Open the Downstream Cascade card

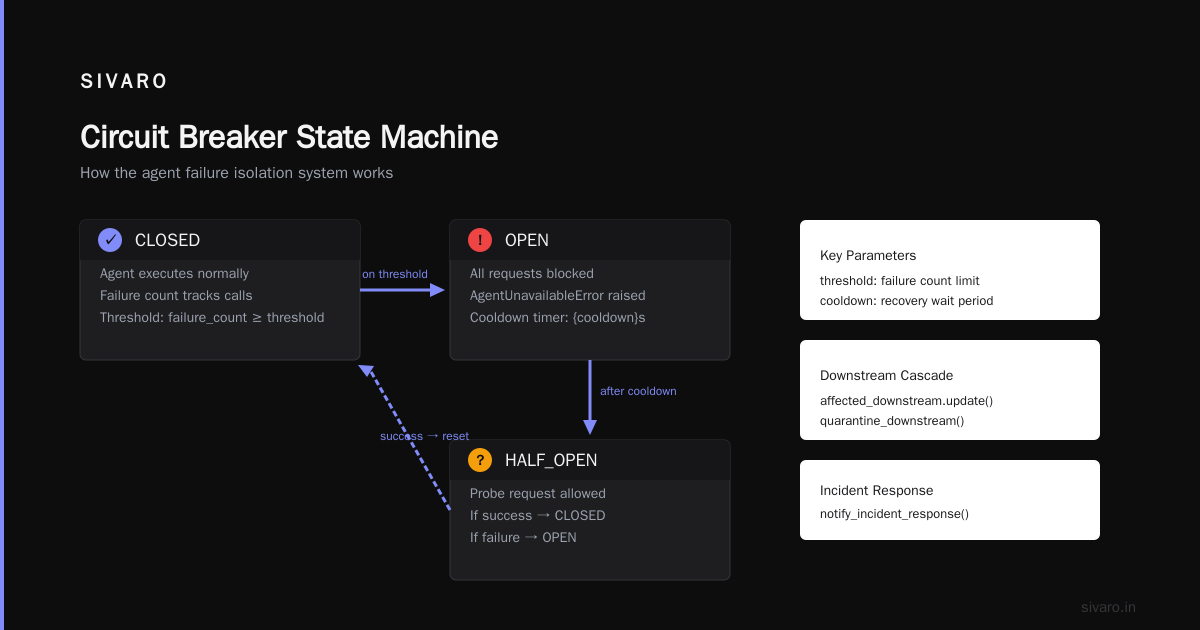click(x=950, y=390)
